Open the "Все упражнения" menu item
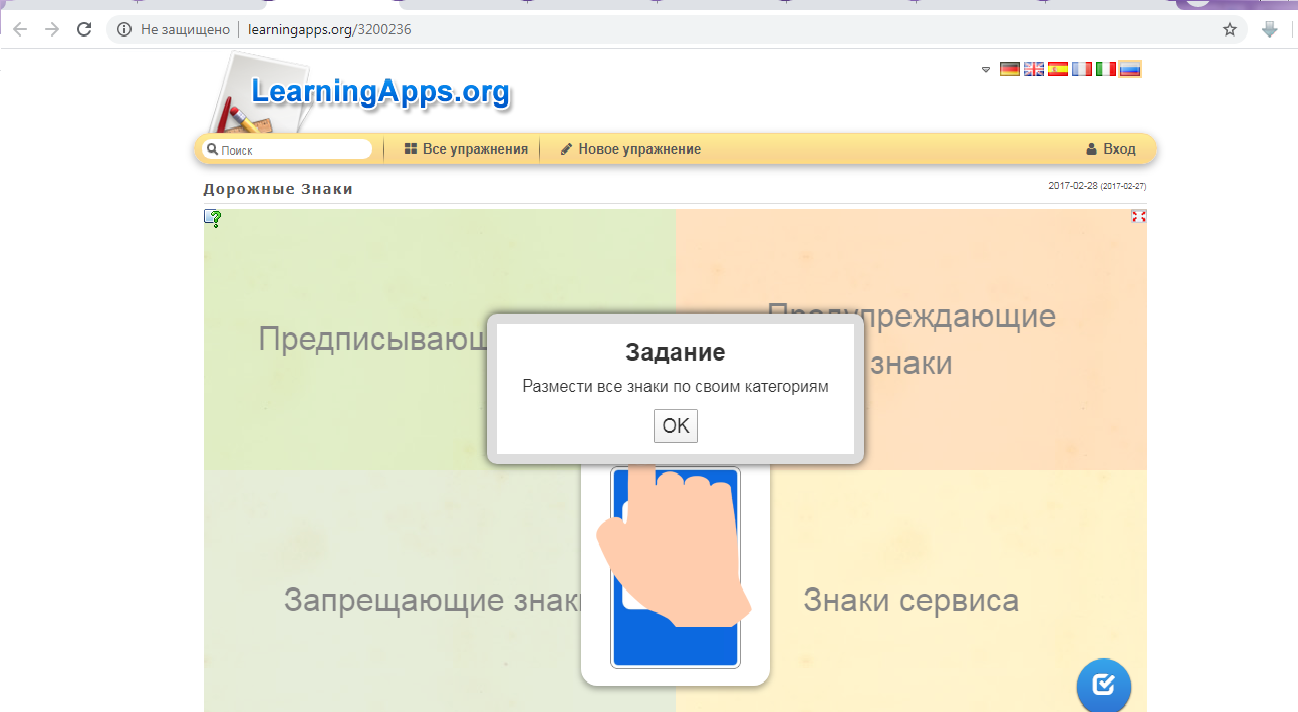 click(x=466, y=149)
